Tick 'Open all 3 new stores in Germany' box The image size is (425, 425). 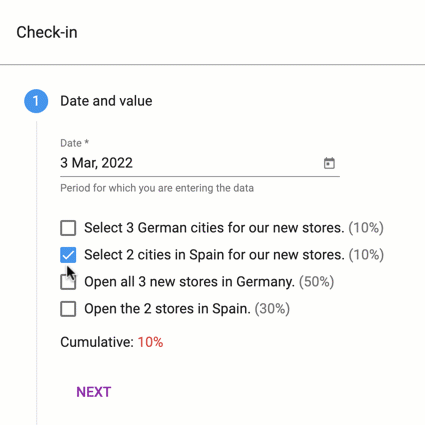point(68,282)
